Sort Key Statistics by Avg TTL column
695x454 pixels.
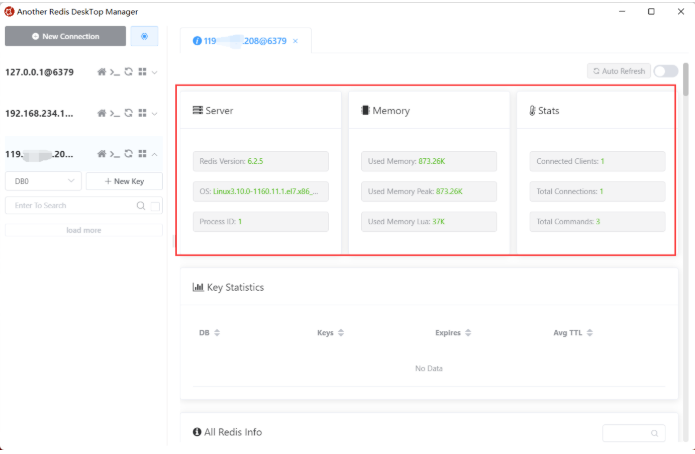(590, 333)
